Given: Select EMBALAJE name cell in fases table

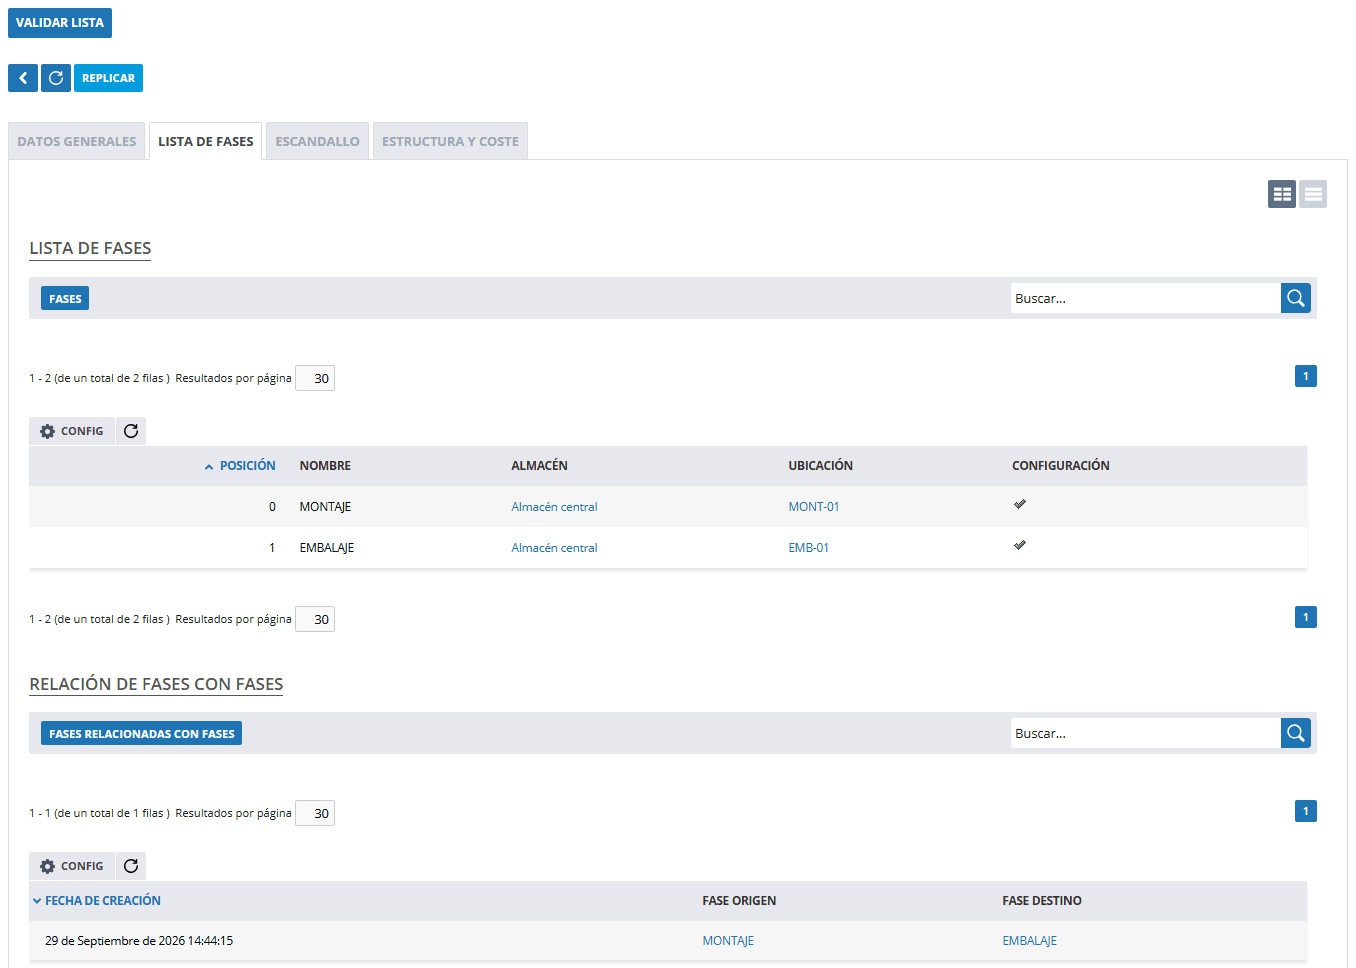Looking at the screenshot, I should click(x=327, y=548).
